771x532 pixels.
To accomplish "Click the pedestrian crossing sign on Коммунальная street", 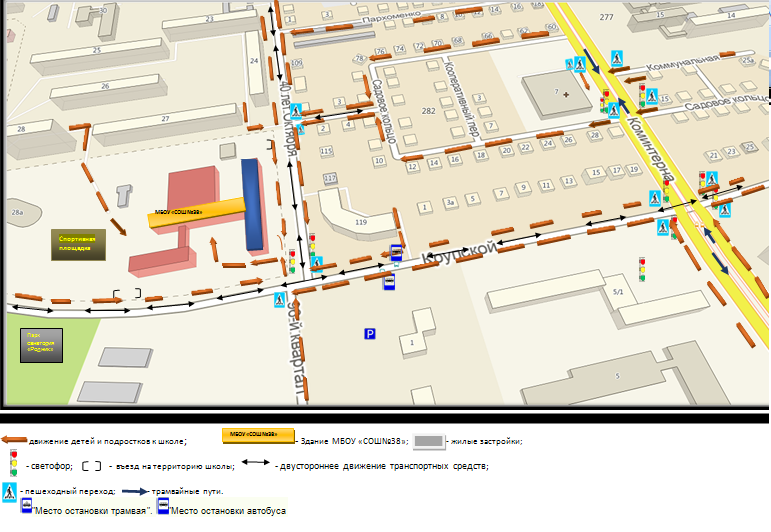I will point(617,59).
